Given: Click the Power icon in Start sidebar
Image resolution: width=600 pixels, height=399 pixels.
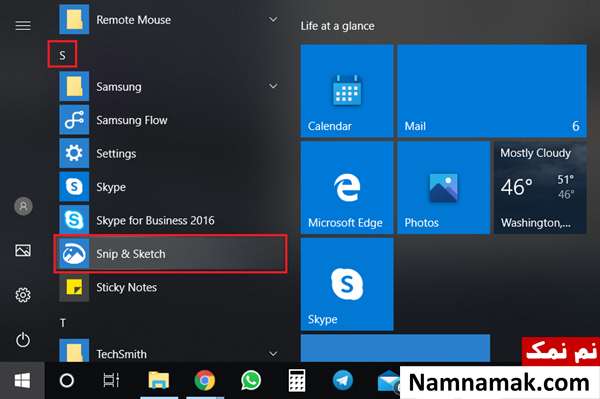Looking at the screenshot, I should point(23,340).
